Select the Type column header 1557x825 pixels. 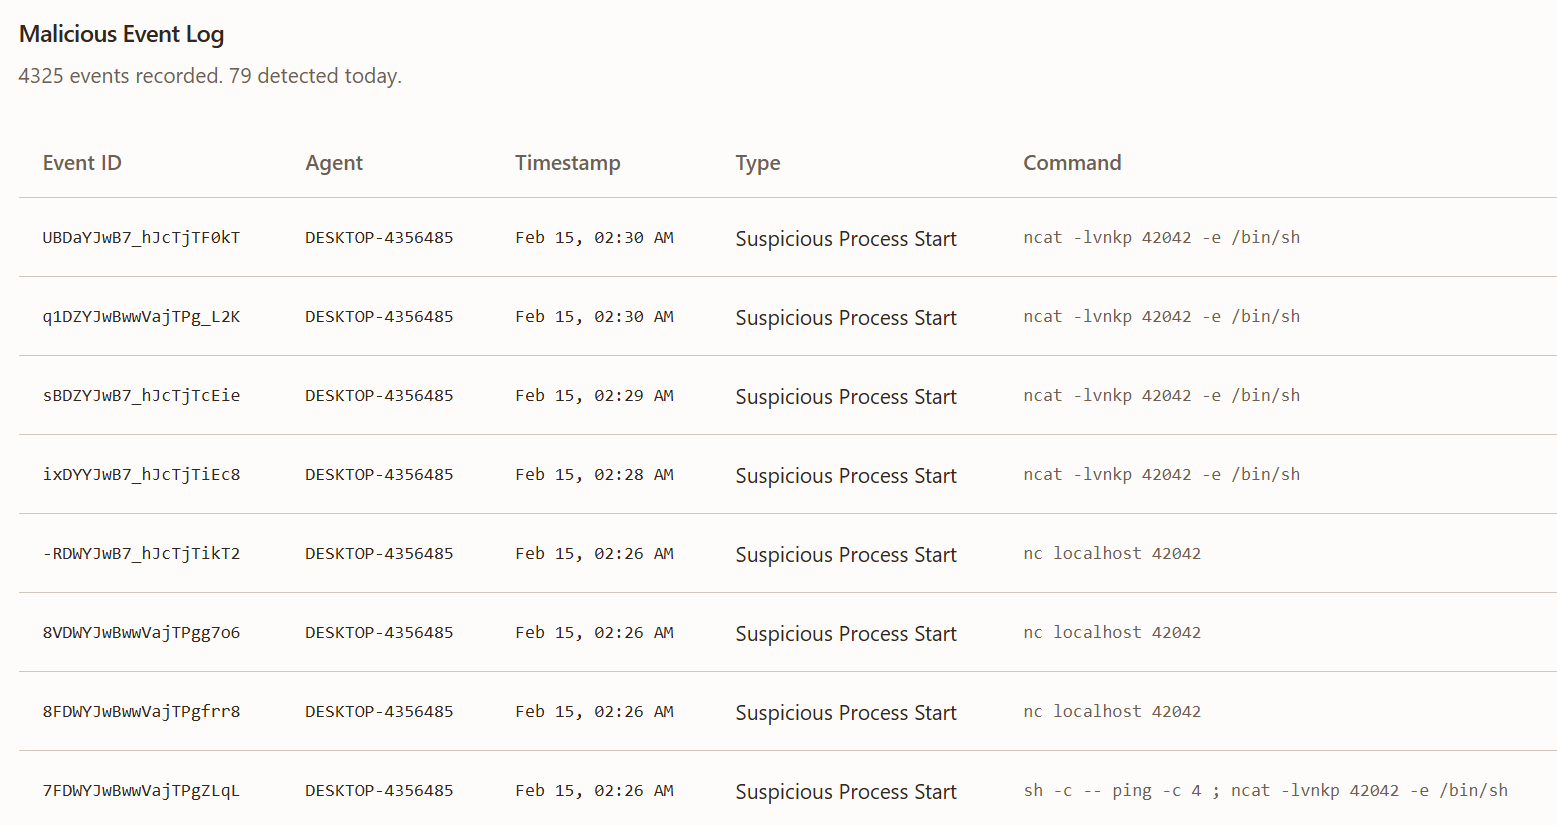point(757,163)
